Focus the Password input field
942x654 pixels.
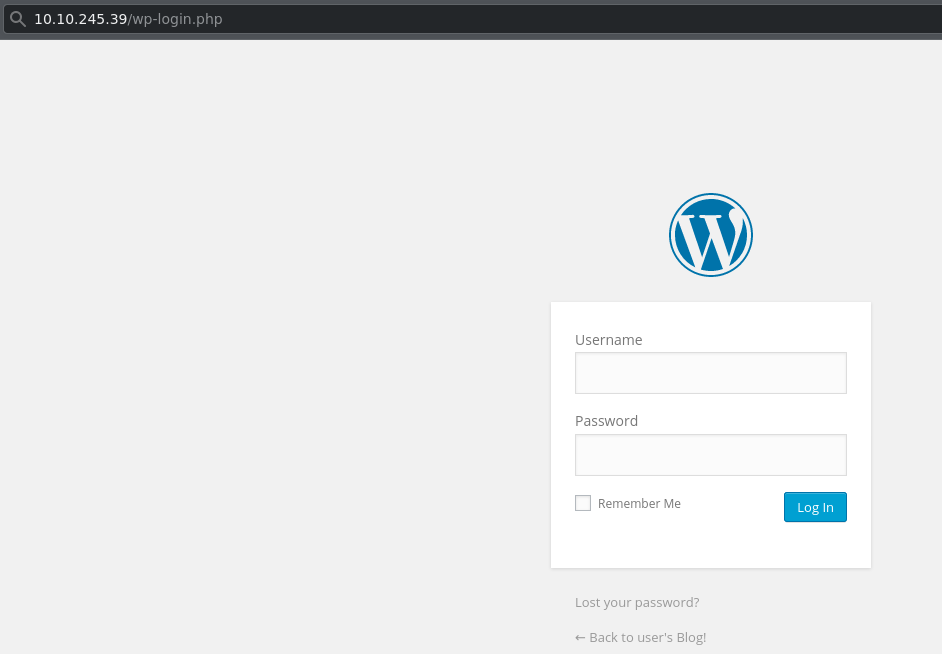711,455
